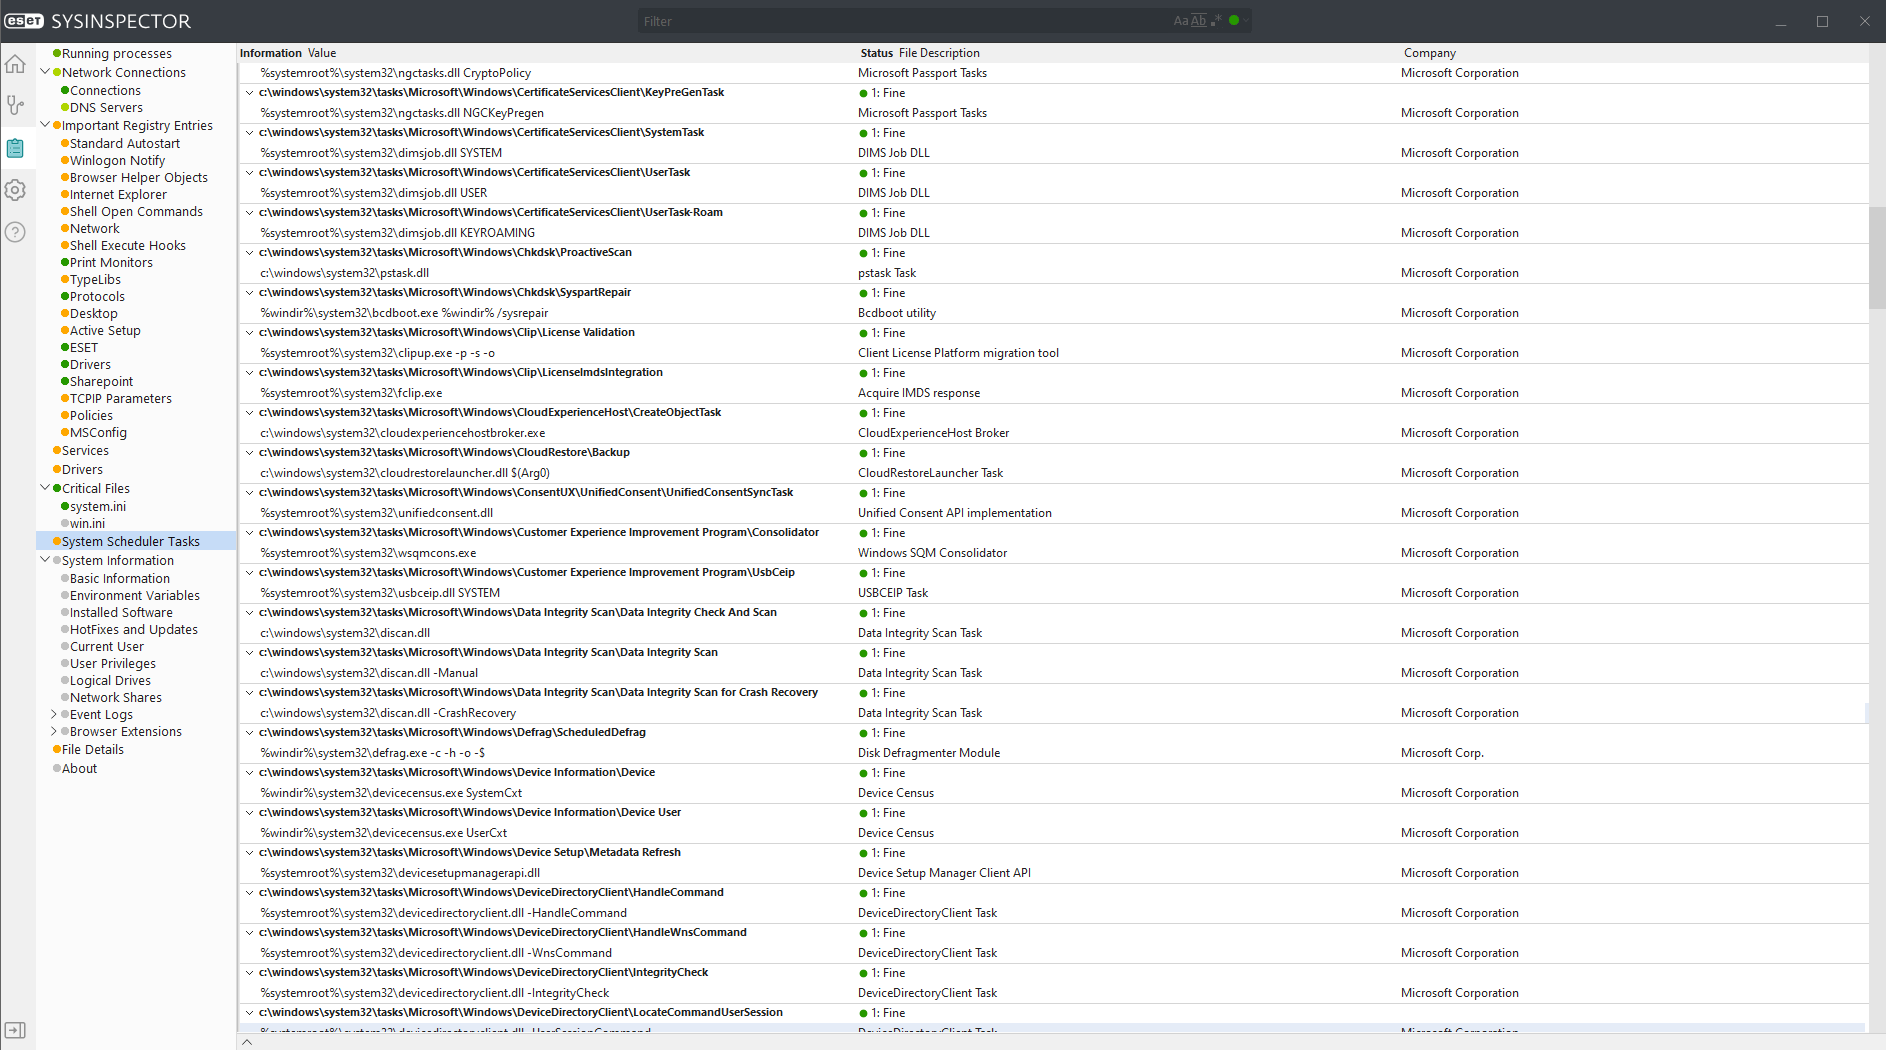Sort by the Information column header
Image resolution: width=1886 pixels, height=1050 pixels.
click(270, 53)
